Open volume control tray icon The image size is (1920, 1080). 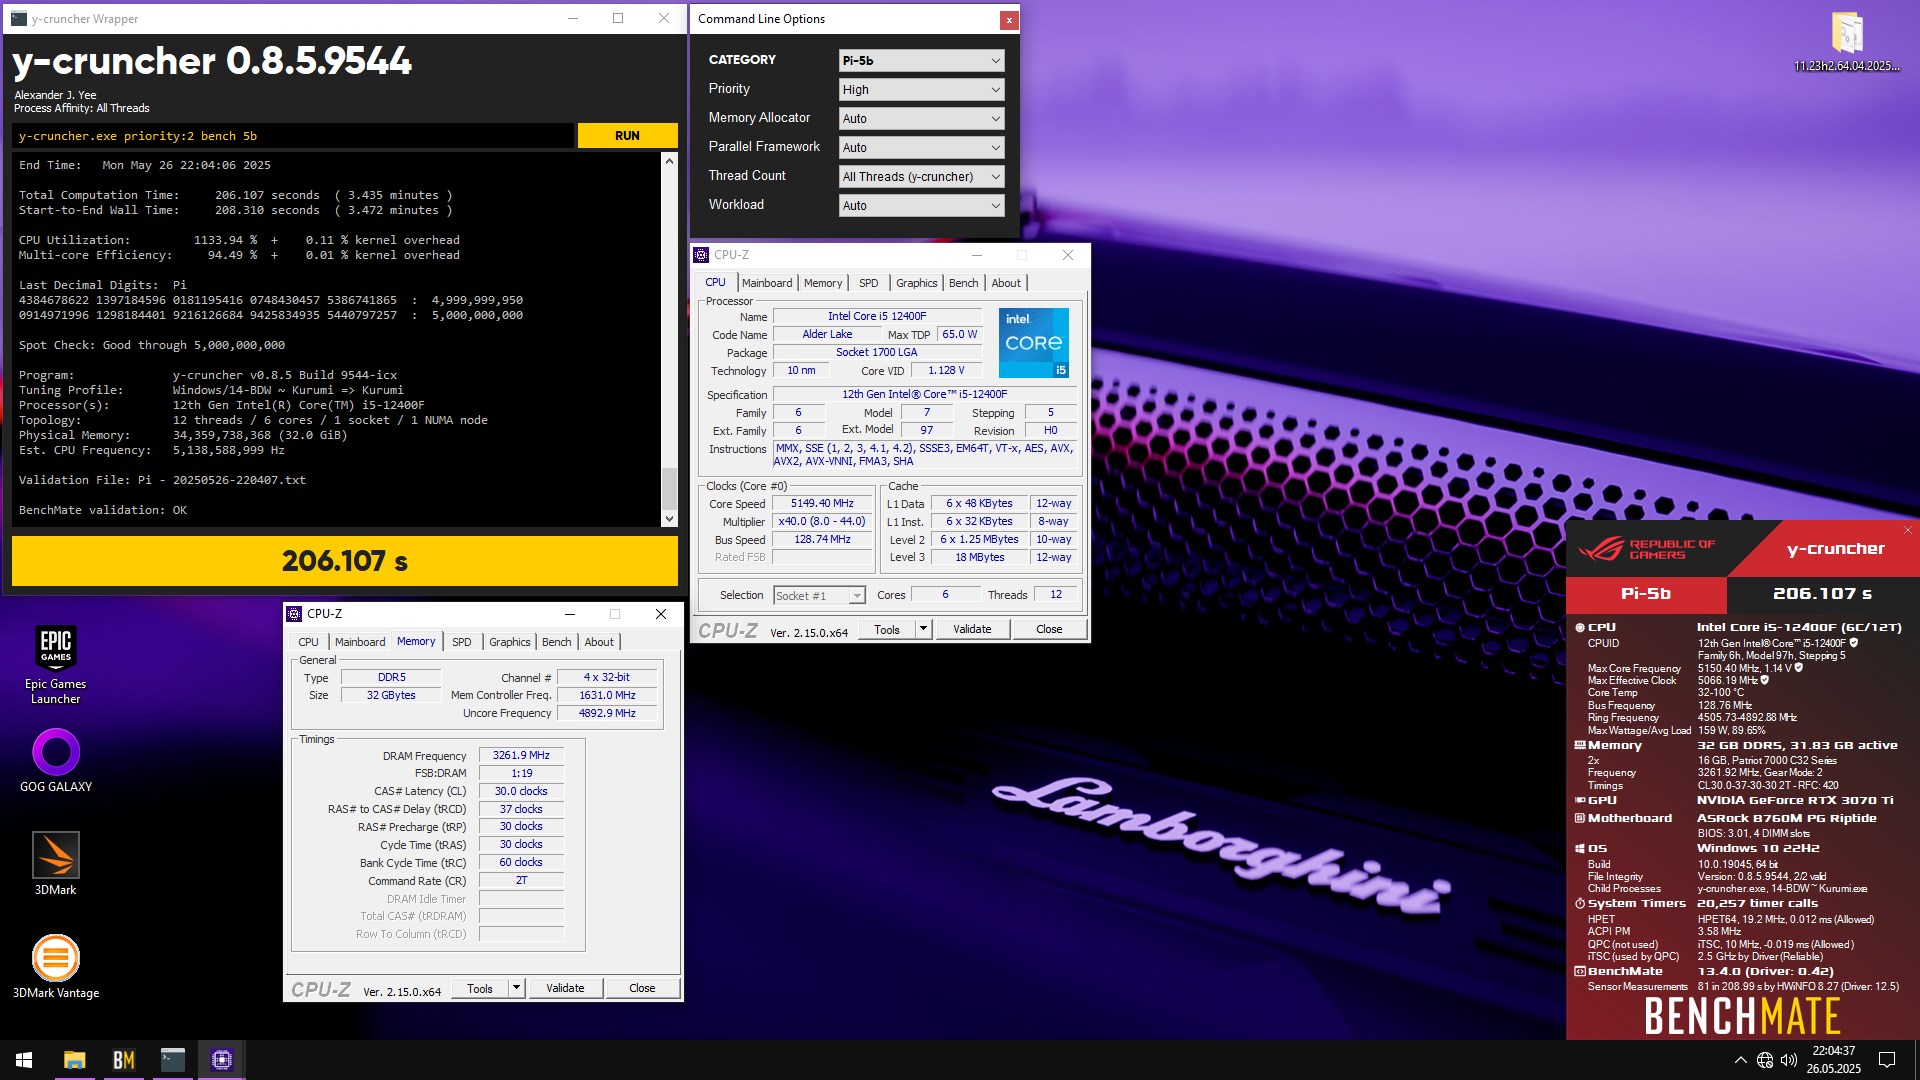coord(1789,1060)
